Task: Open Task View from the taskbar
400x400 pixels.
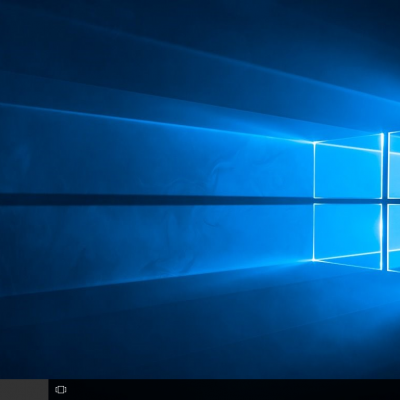Action: coord(61,389)
